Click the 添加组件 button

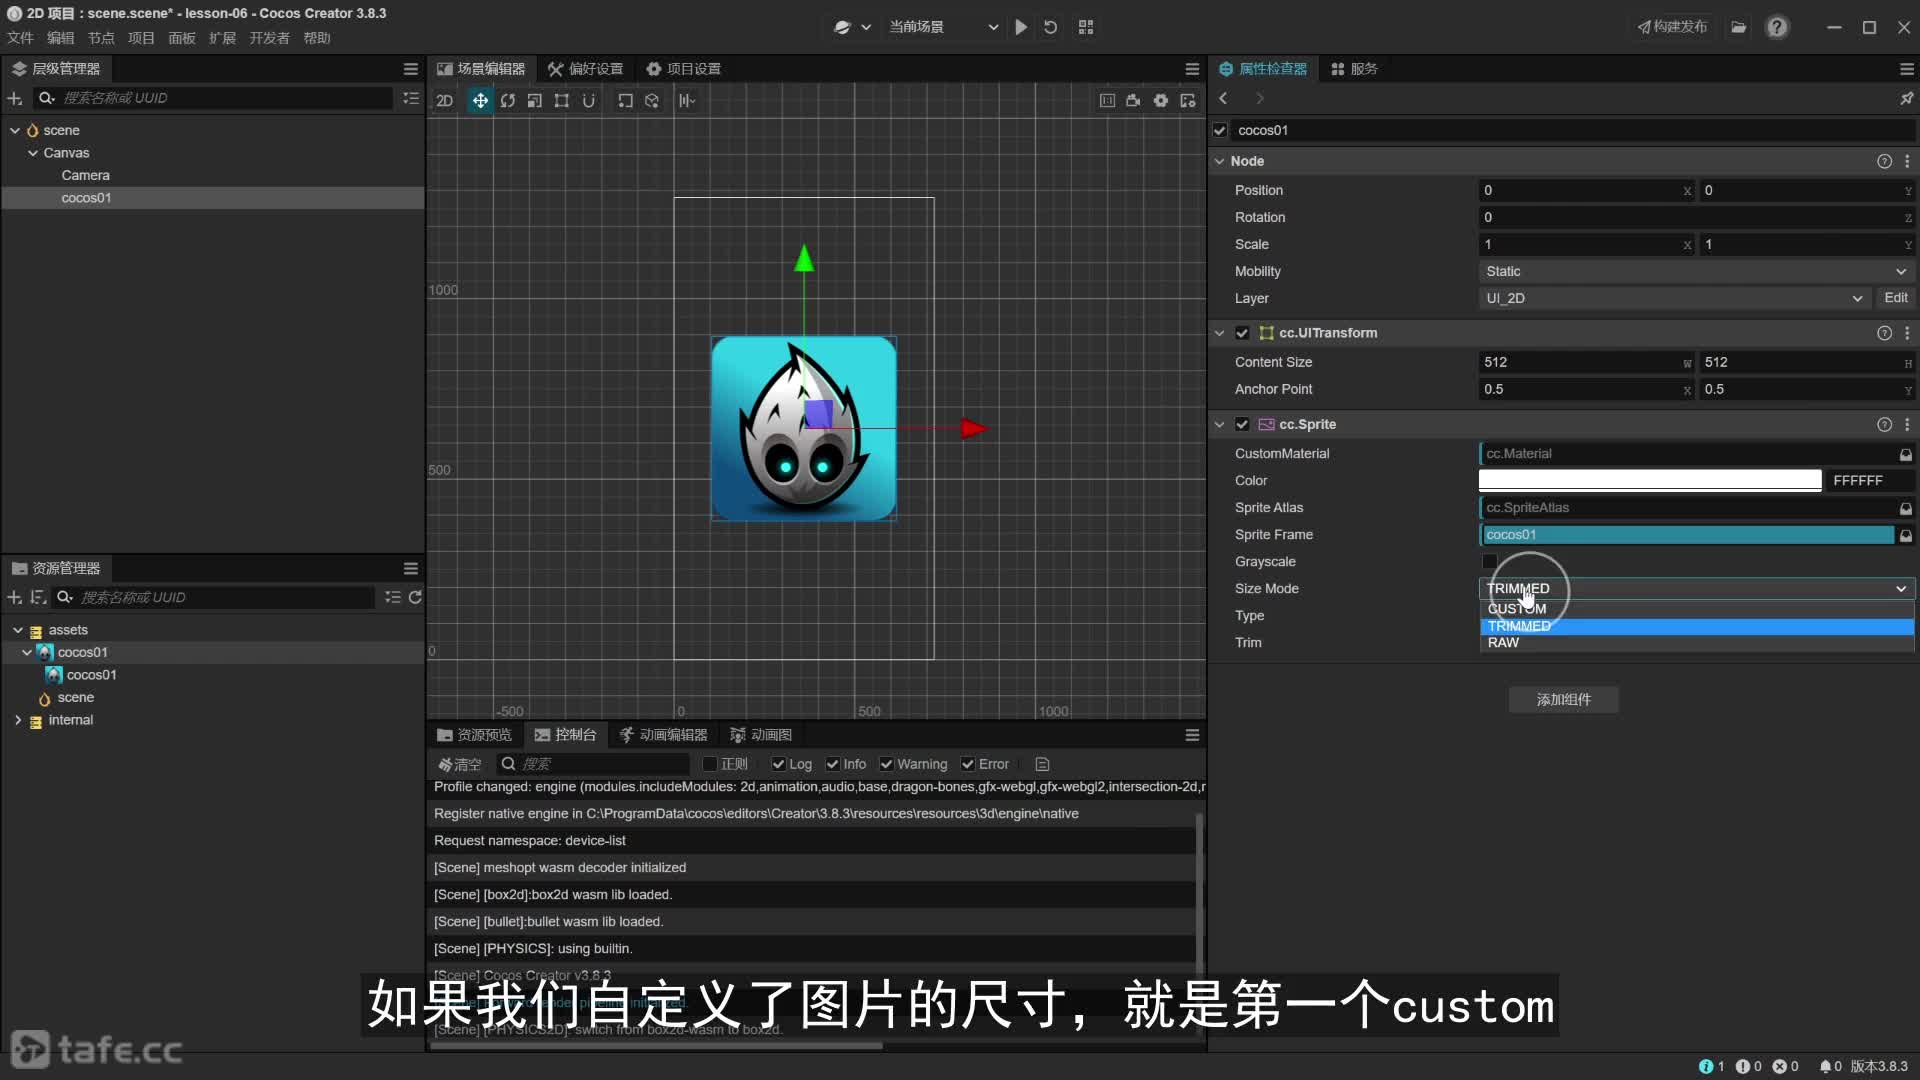1563,700
